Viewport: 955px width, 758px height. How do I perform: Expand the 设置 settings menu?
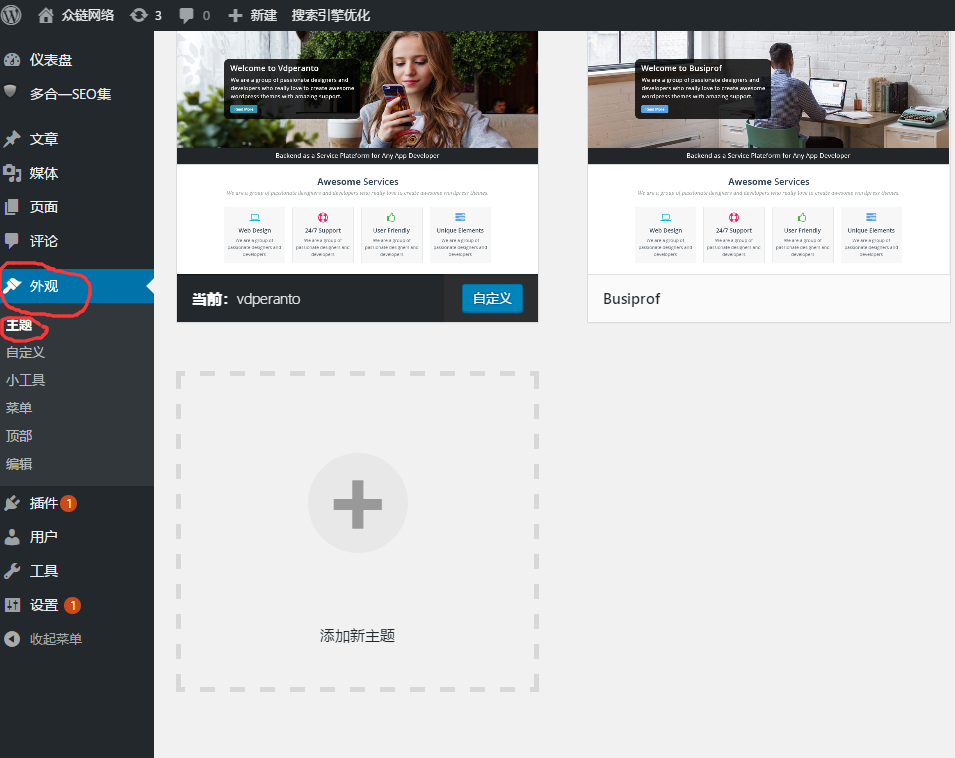[x=43, y=605]
